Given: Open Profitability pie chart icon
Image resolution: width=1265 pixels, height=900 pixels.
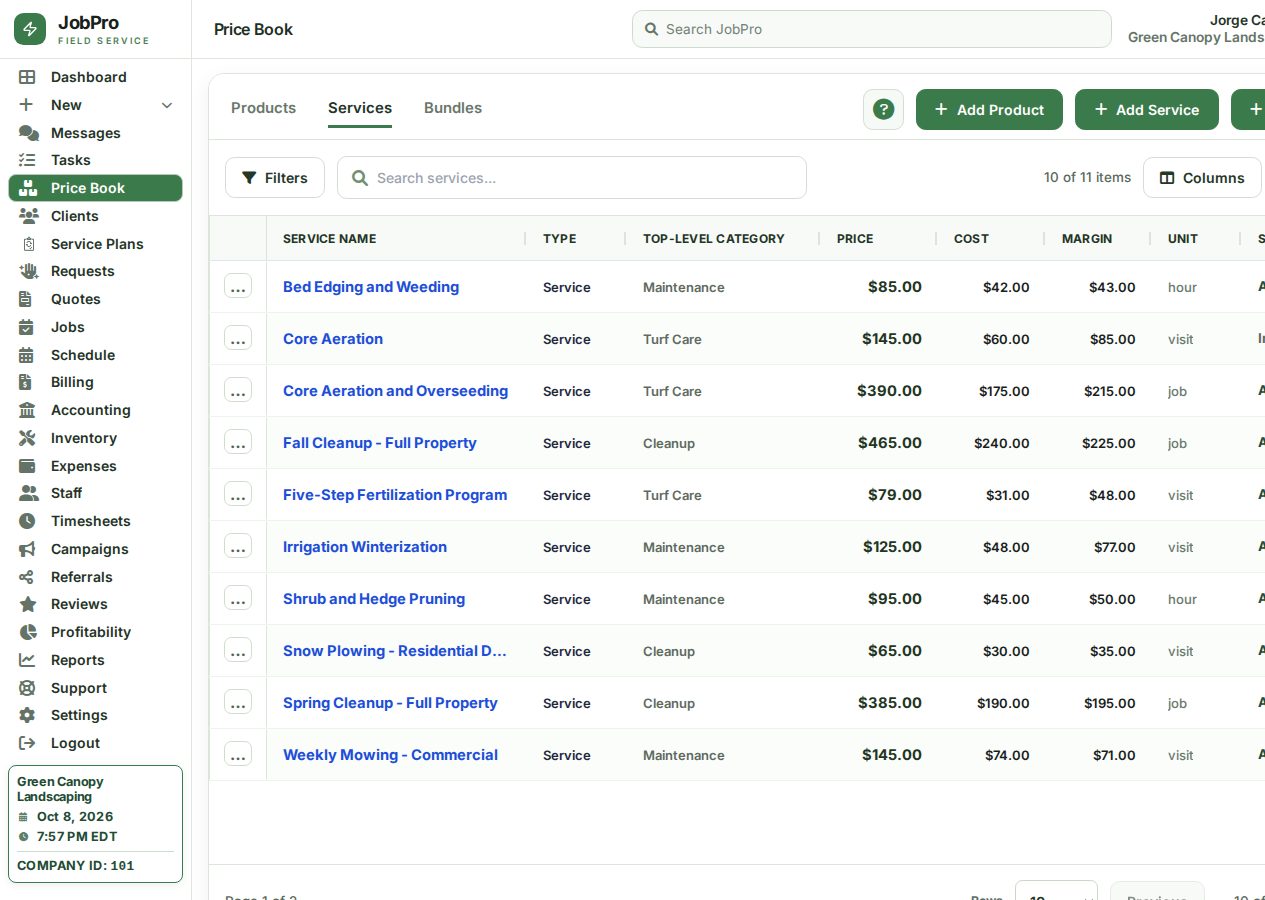Looking at the screenshot, I should [x=28, y=632].
